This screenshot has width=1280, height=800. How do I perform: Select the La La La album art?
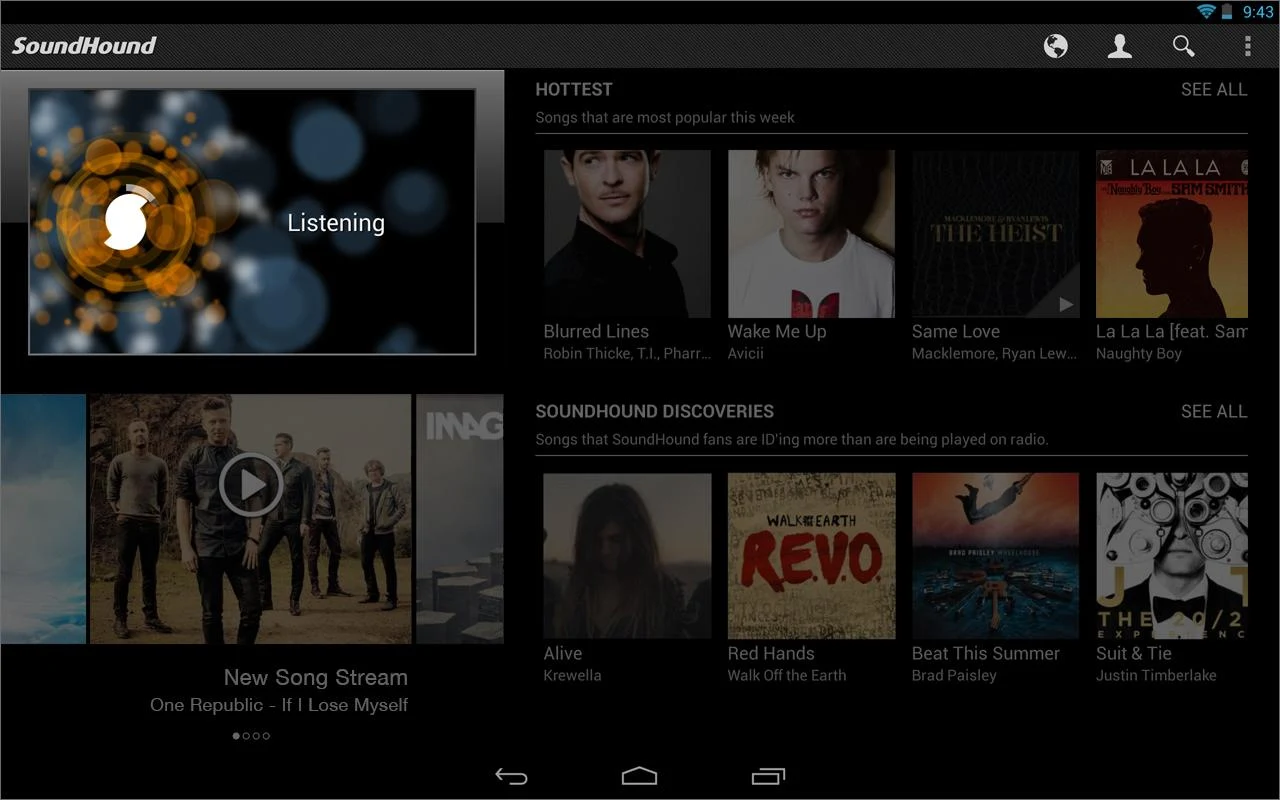(1172, 234)
